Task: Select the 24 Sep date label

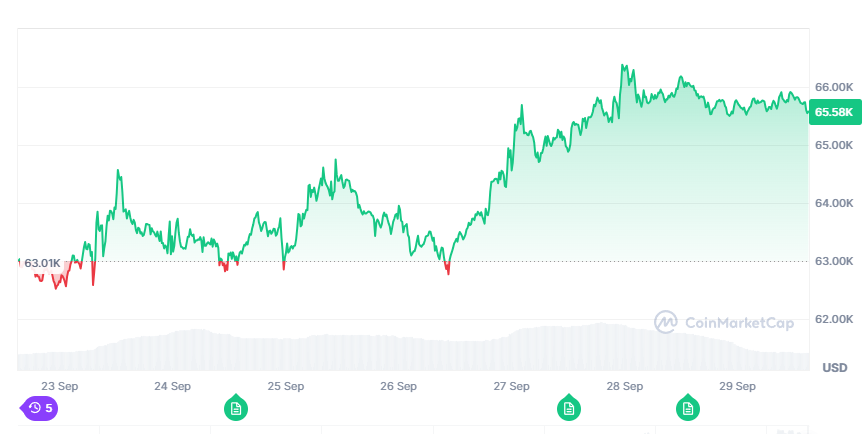Action: point(173,385)
